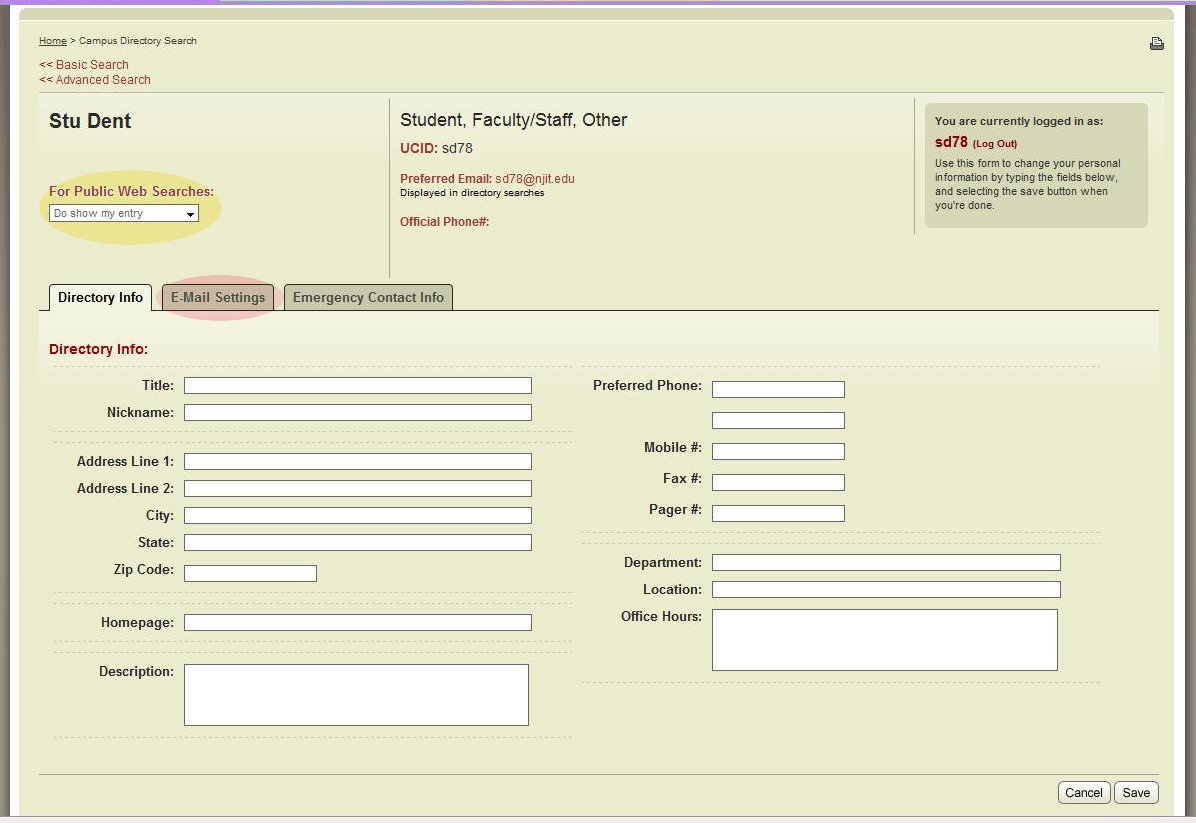The image size is (1196, 823).
Task: Click the Address Line 1 field
Action: (x=357, y=461)
